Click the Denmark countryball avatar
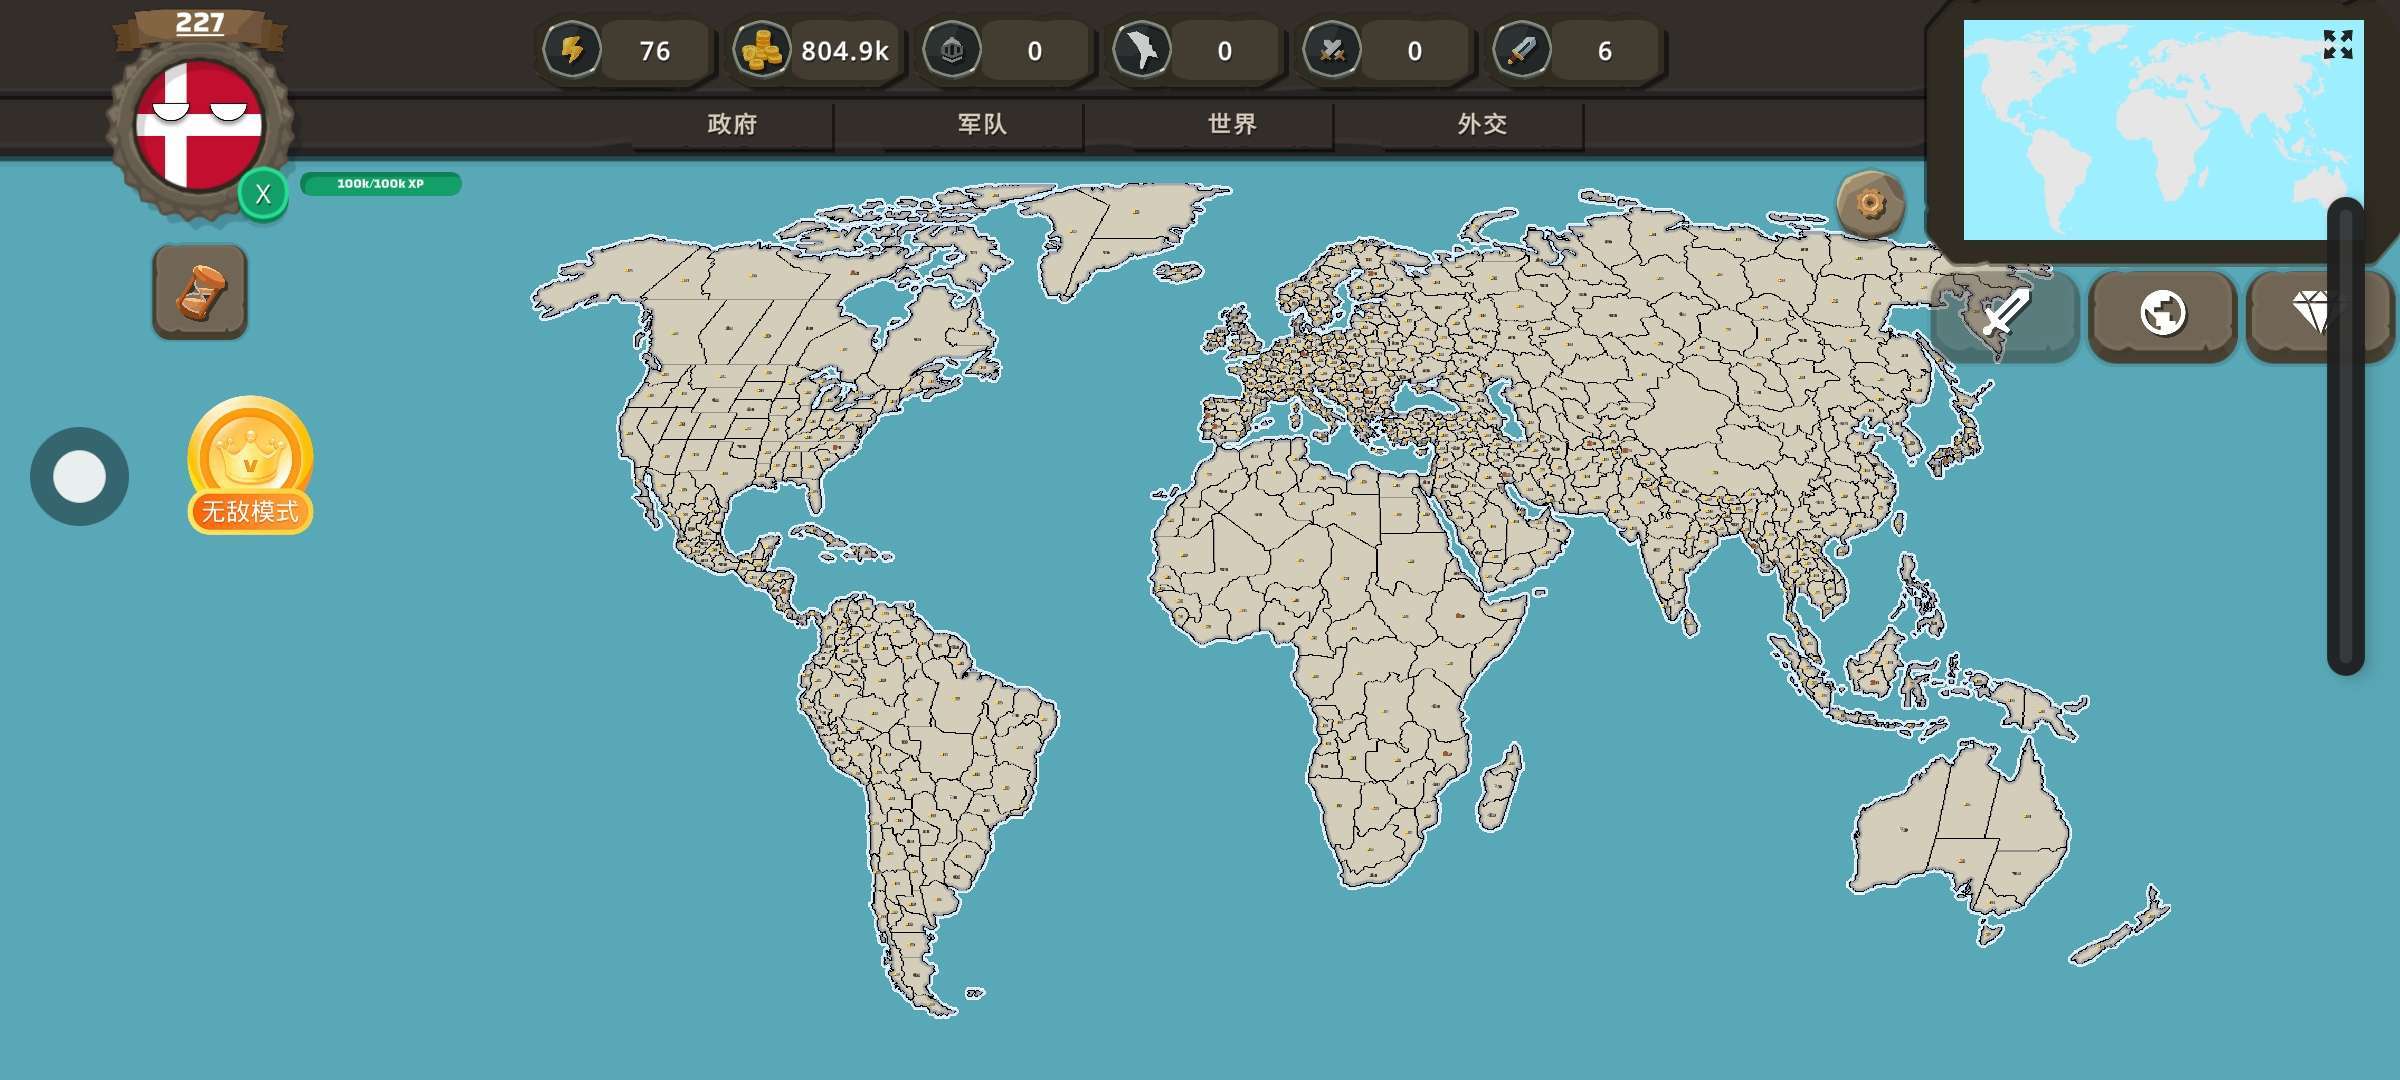 tap(199, 125)
